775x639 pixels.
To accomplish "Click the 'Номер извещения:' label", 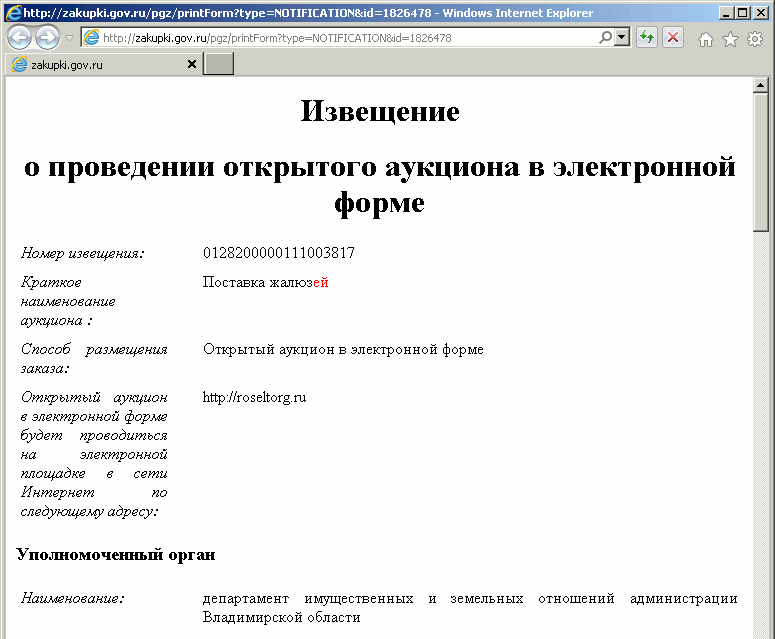I will tap(83, 254).
